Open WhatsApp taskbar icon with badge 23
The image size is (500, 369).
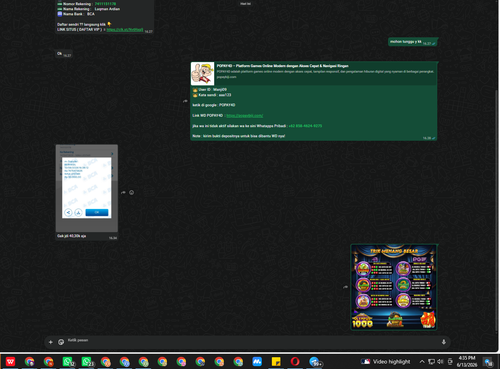(x=87, y=361)
